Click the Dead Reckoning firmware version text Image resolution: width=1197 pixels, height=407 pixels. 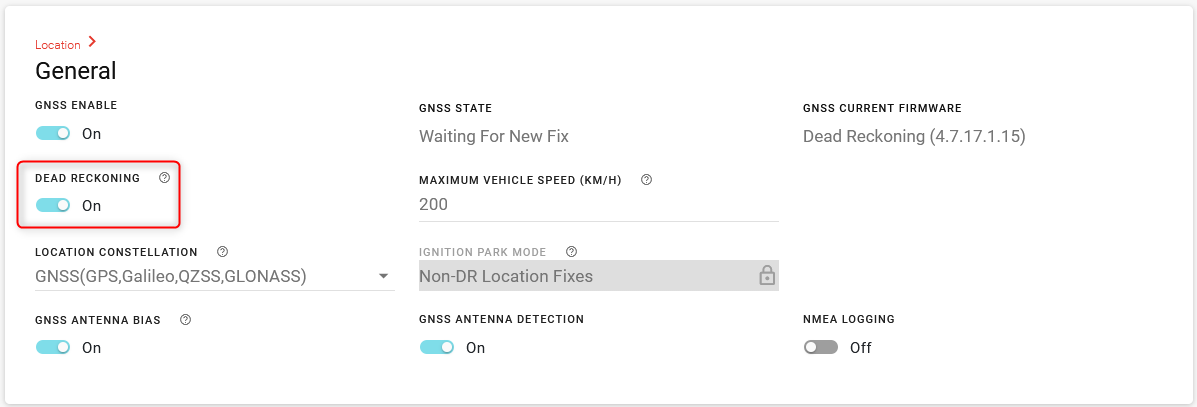[914, 136]
